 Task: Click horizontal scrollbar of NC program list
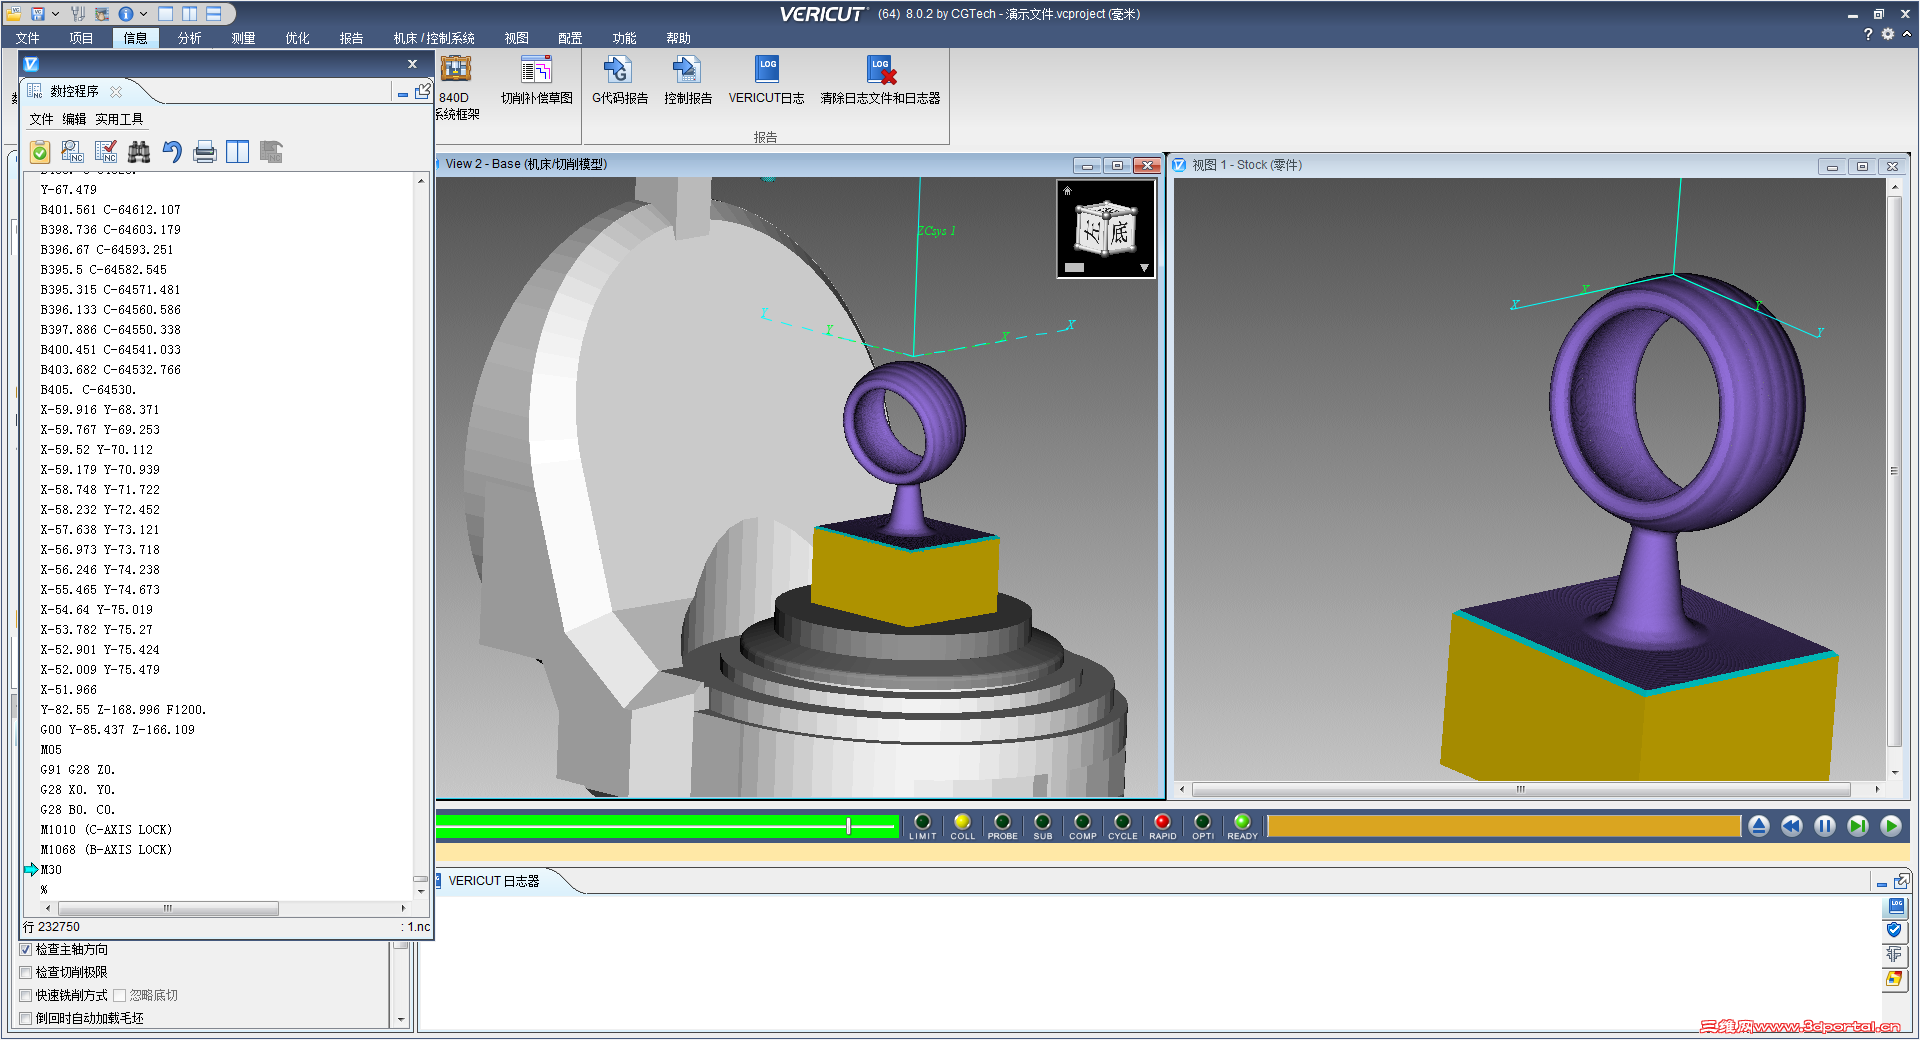pos(168,909)
